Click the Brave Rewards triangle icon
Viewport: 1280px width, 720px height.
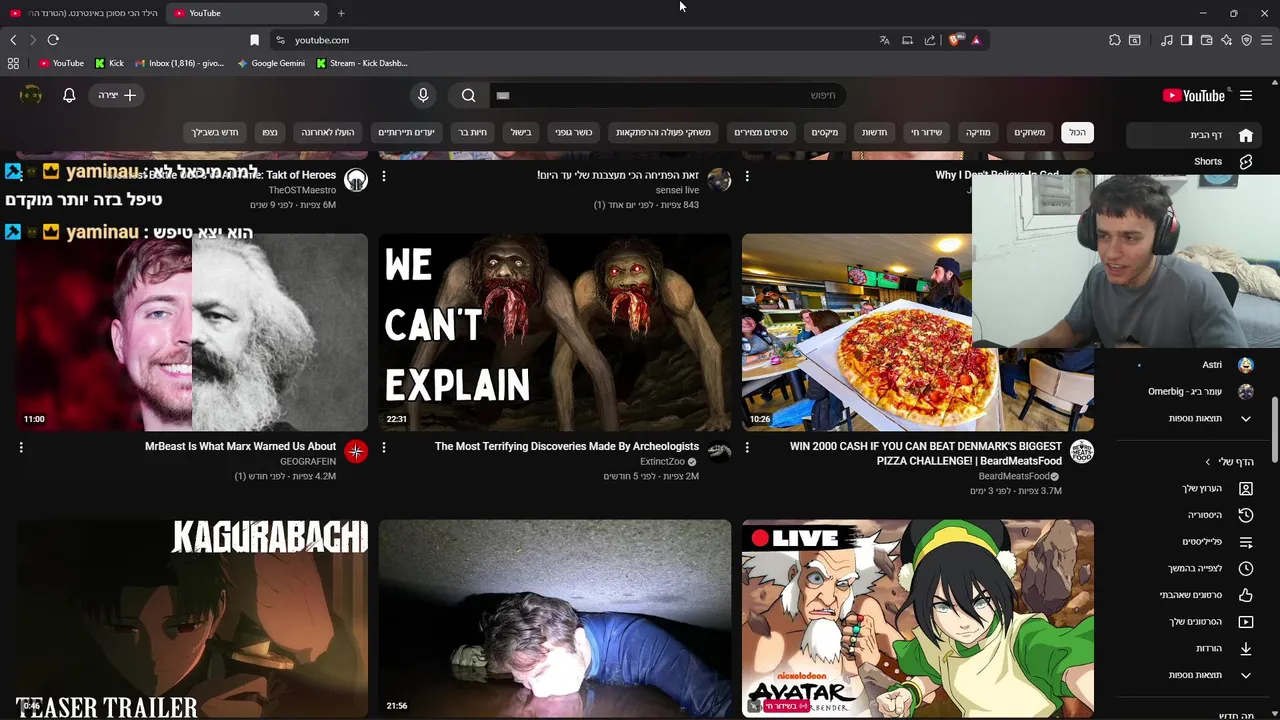(x=976, y=40)
